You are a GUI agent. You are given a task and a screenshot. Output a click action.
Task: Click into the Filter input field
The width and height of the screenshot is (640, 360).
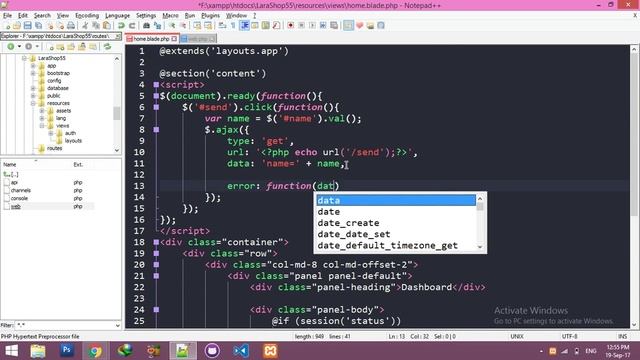pos(64,325)
